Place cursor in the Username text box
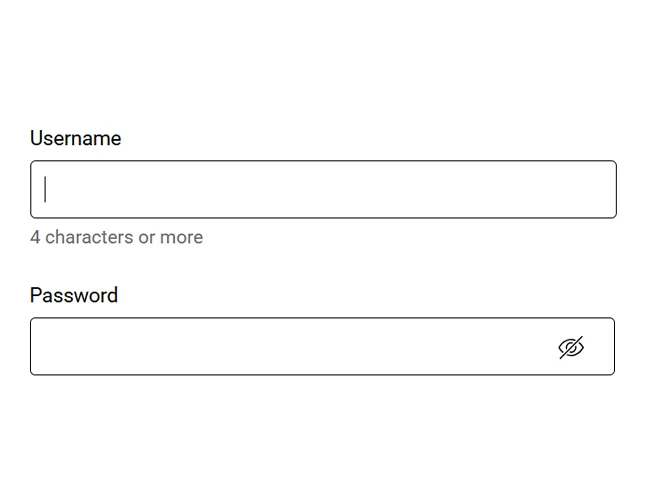This screenshot has width=648, height=500. (x=323, y=189)
